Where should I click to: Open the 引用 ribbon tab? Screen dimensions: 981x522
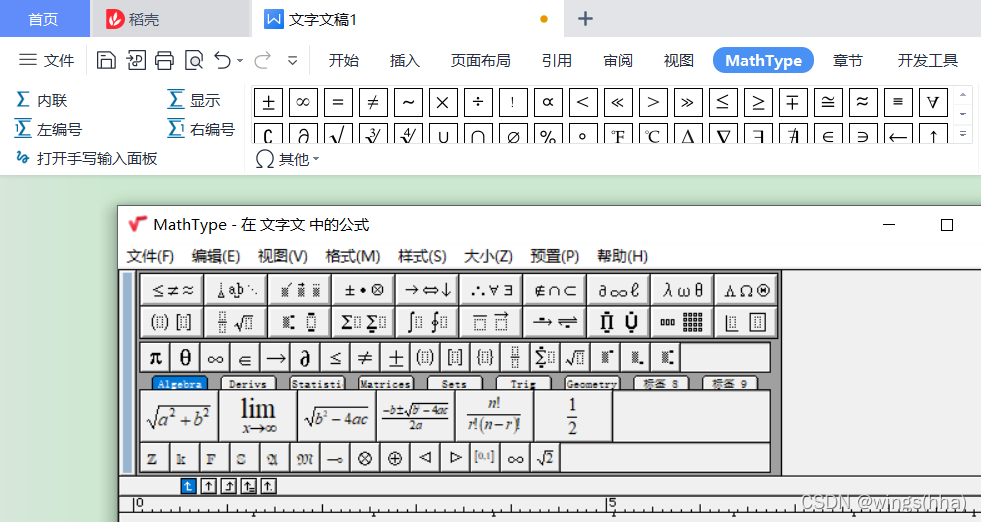(x=557, y=60)
